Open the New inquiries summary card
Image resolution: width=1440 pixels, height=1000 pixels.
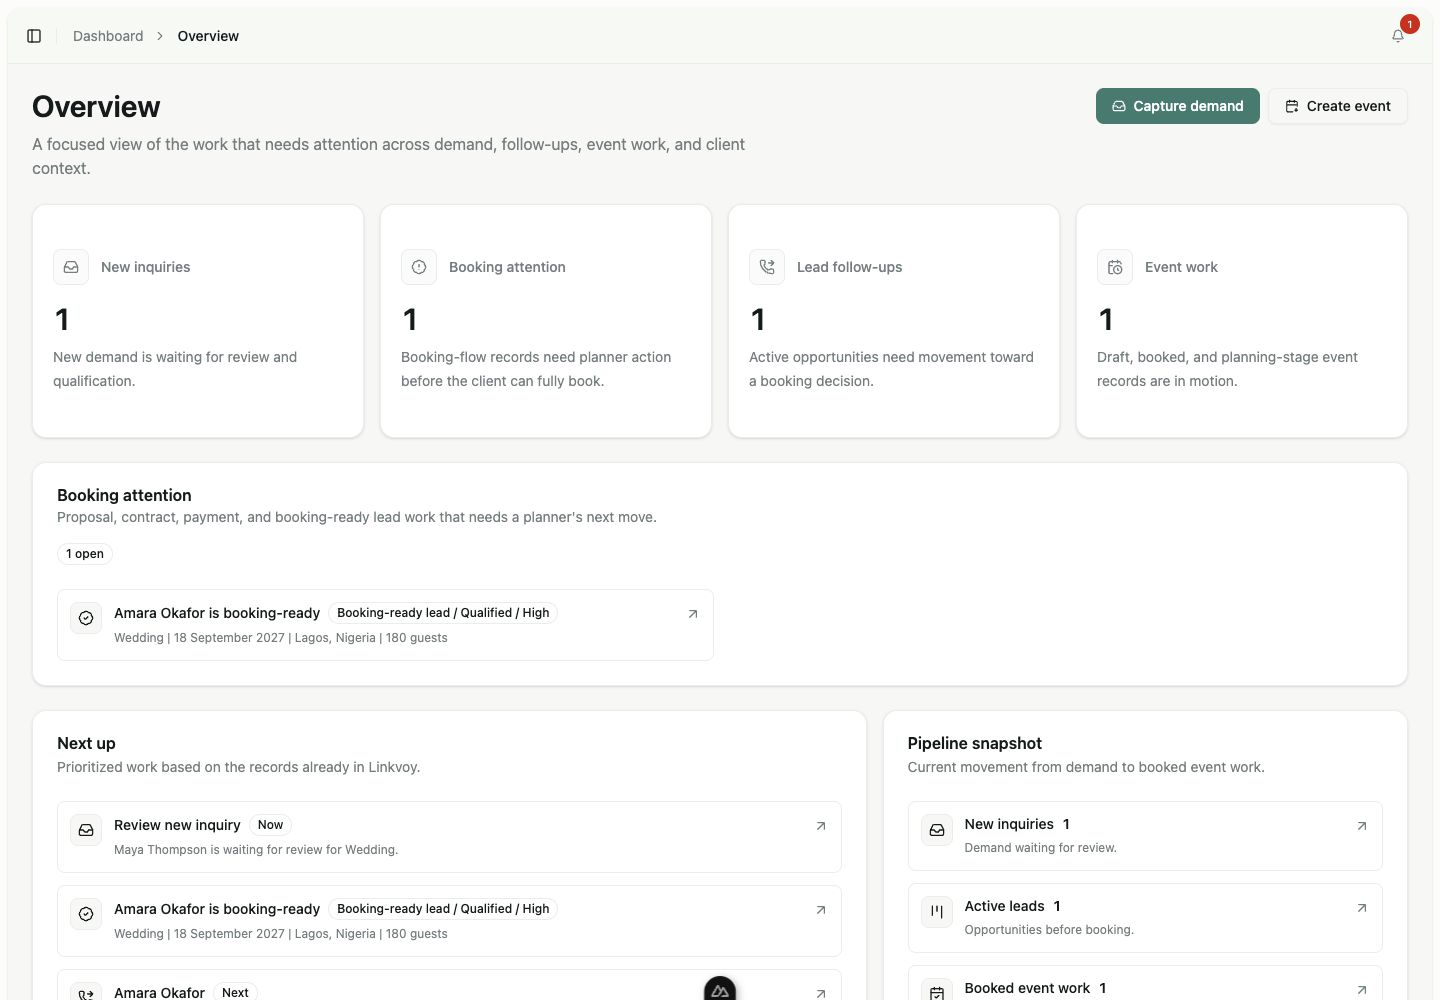(198, 321)
